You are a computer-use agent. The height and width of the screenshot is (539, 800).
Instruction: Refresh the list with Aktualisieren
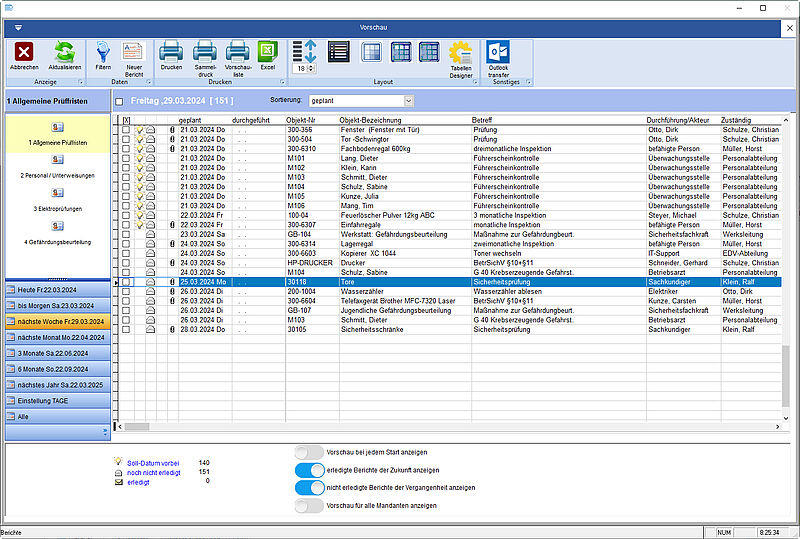pos(65,52)
